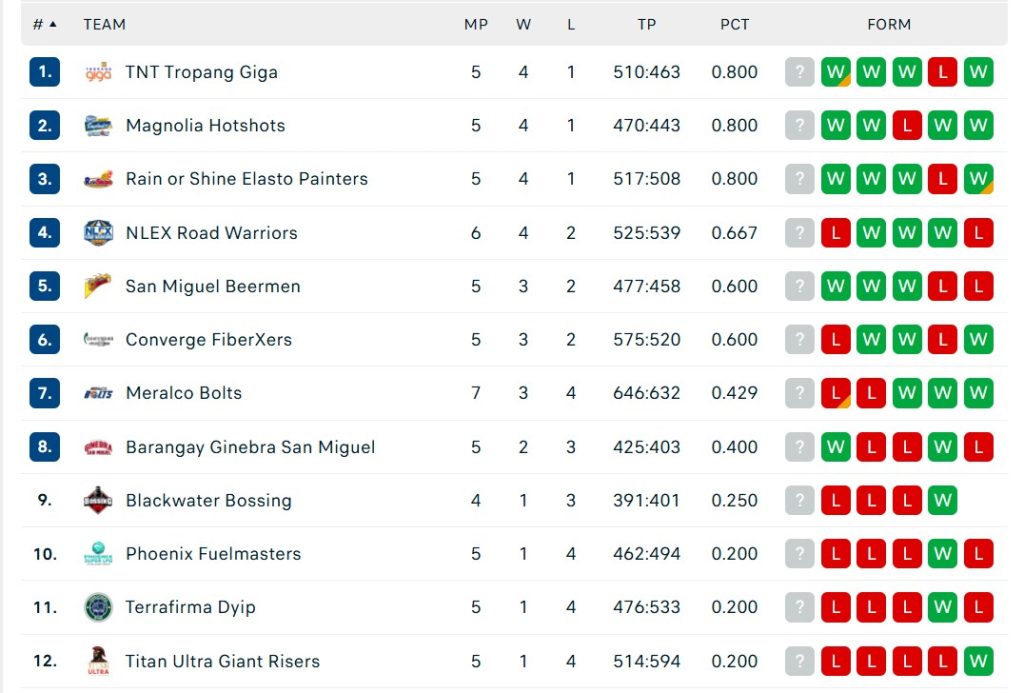Viewport: 1024px width, 693px height.
Task: Sort table by the # rank column
Action: click(x=44, y=24)
